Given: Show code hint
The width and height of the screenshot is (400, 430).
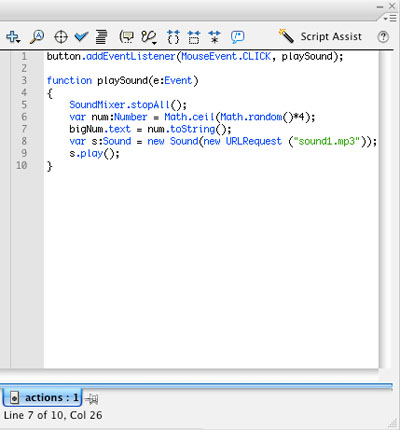Looking at the screenshot, I should pos(126,37).
